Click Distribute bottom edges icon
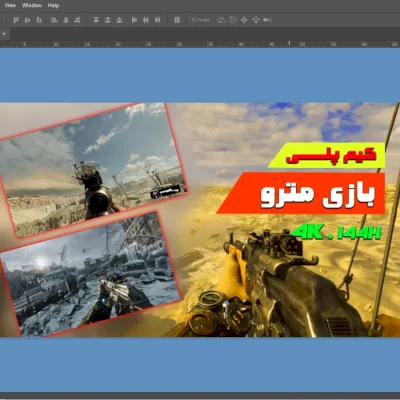Viewport: 400px width, 400px height. [x=119, y=20]
